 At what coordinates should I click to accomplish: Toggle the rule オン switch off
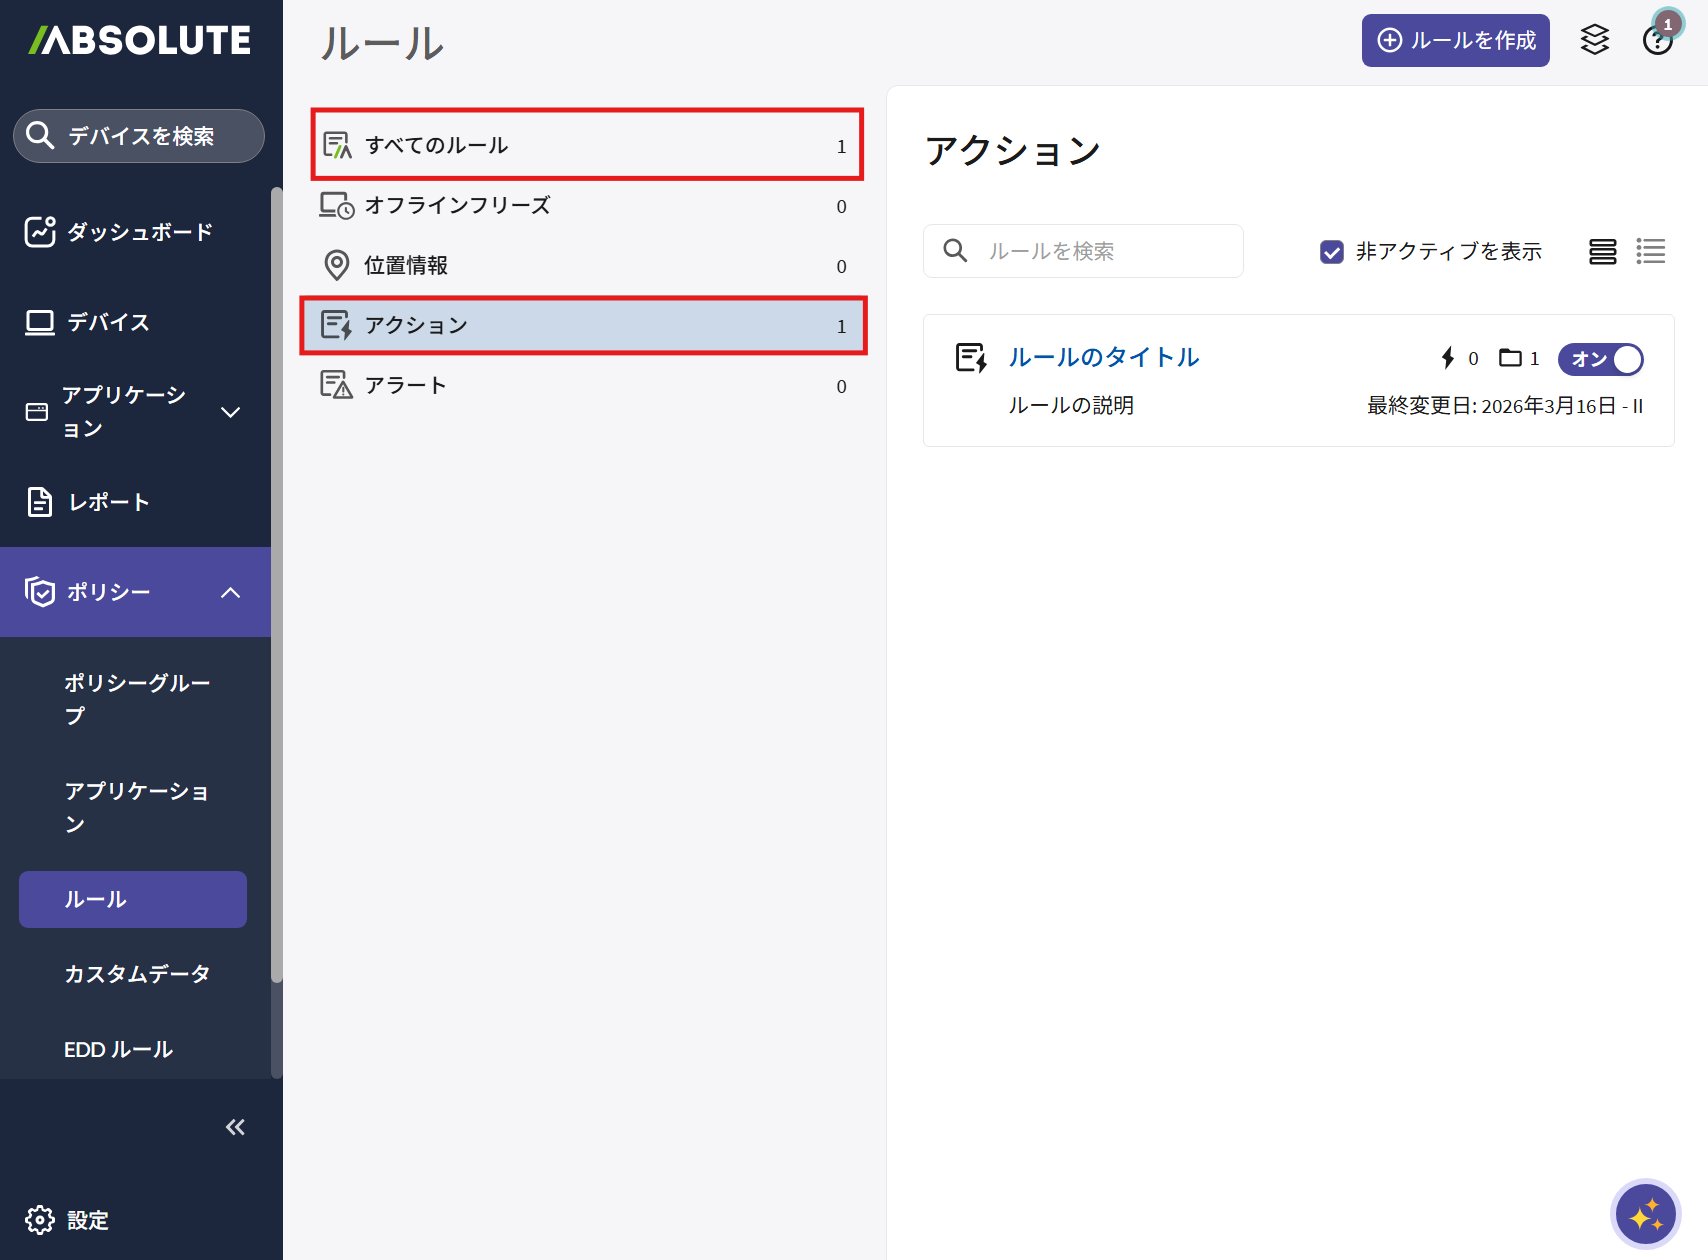click(x=1600, y=359)
